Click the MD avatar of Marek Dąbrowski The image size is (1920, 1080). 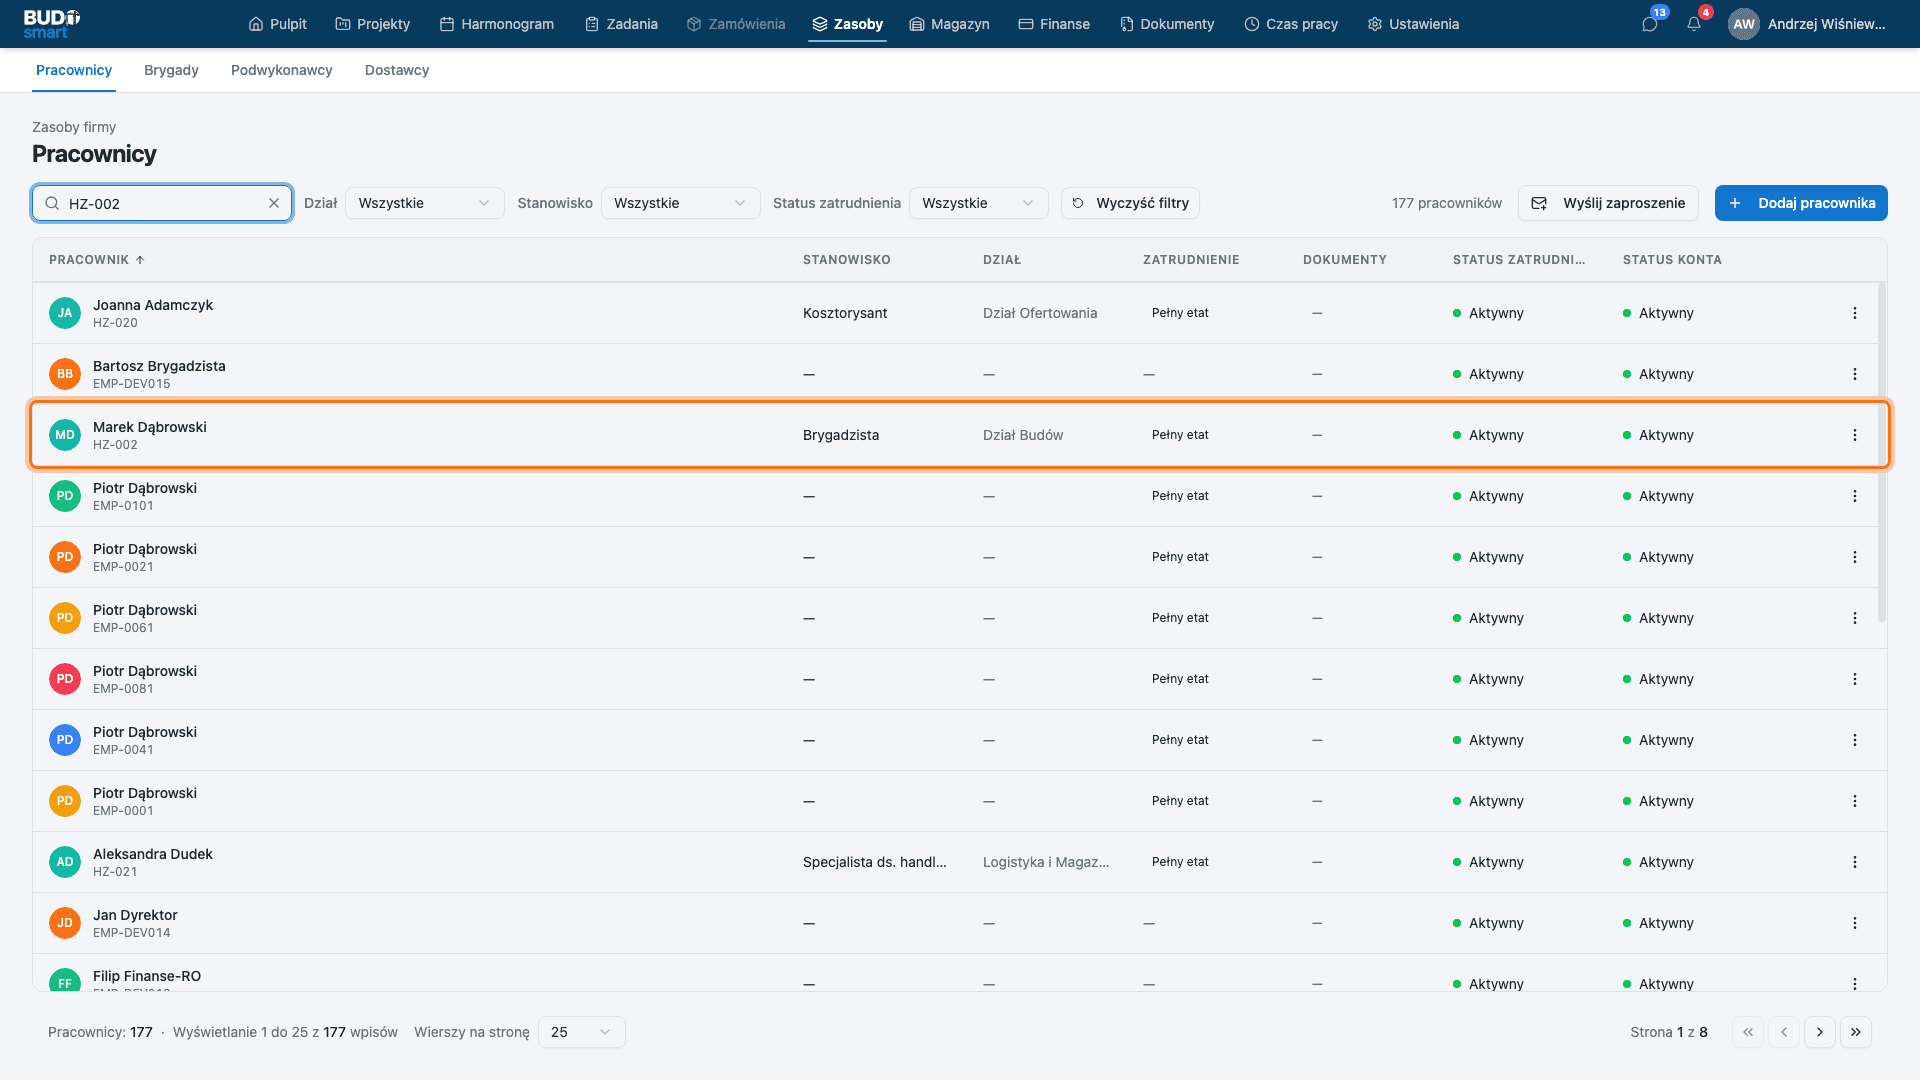(x=65, y=435)
